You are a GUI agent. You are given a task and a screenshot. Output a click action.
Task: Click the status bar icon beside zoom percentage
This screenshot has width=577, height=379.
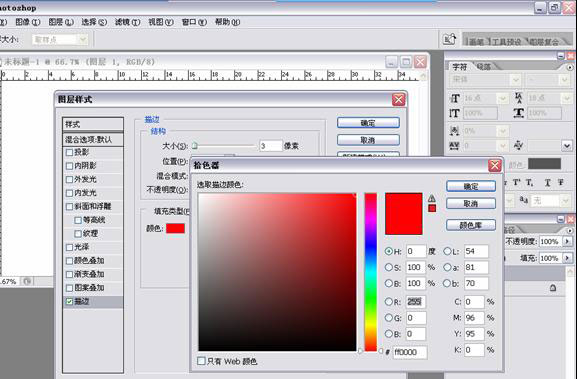[27, 281]
